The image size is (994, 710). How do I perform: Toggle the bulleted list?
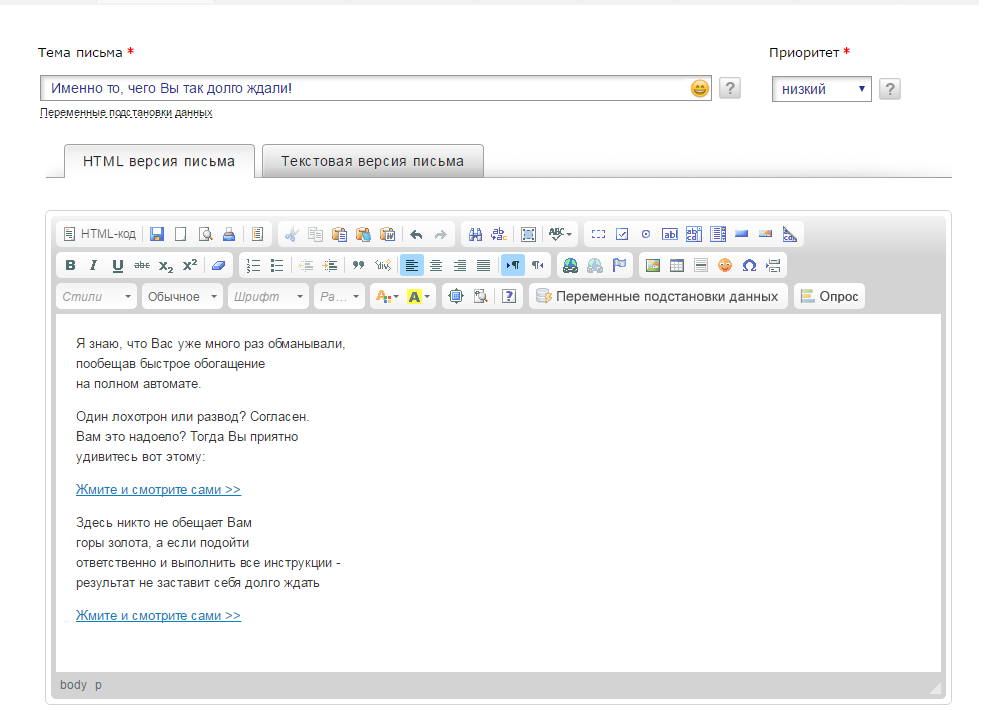277,266
